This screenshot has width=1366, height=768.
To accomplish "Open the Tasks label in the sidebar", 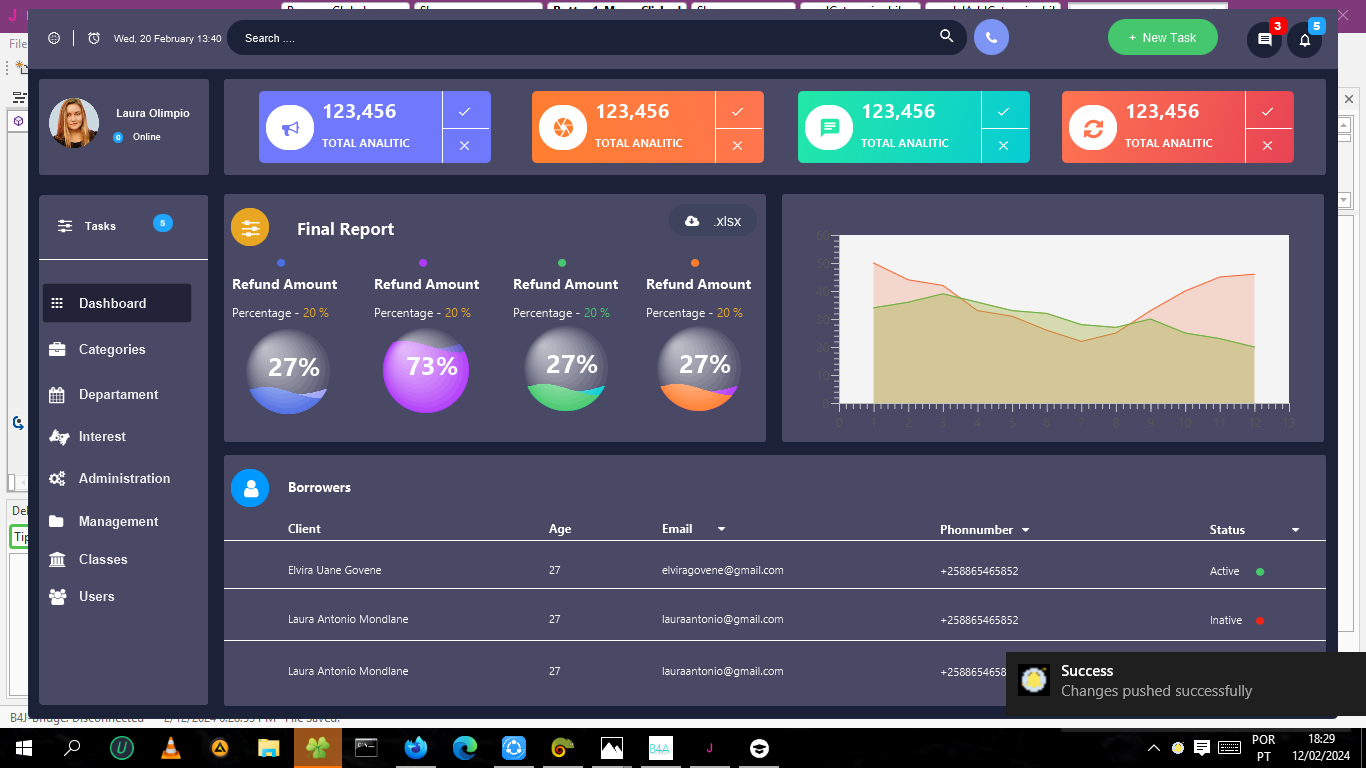I will click(100, 226).
